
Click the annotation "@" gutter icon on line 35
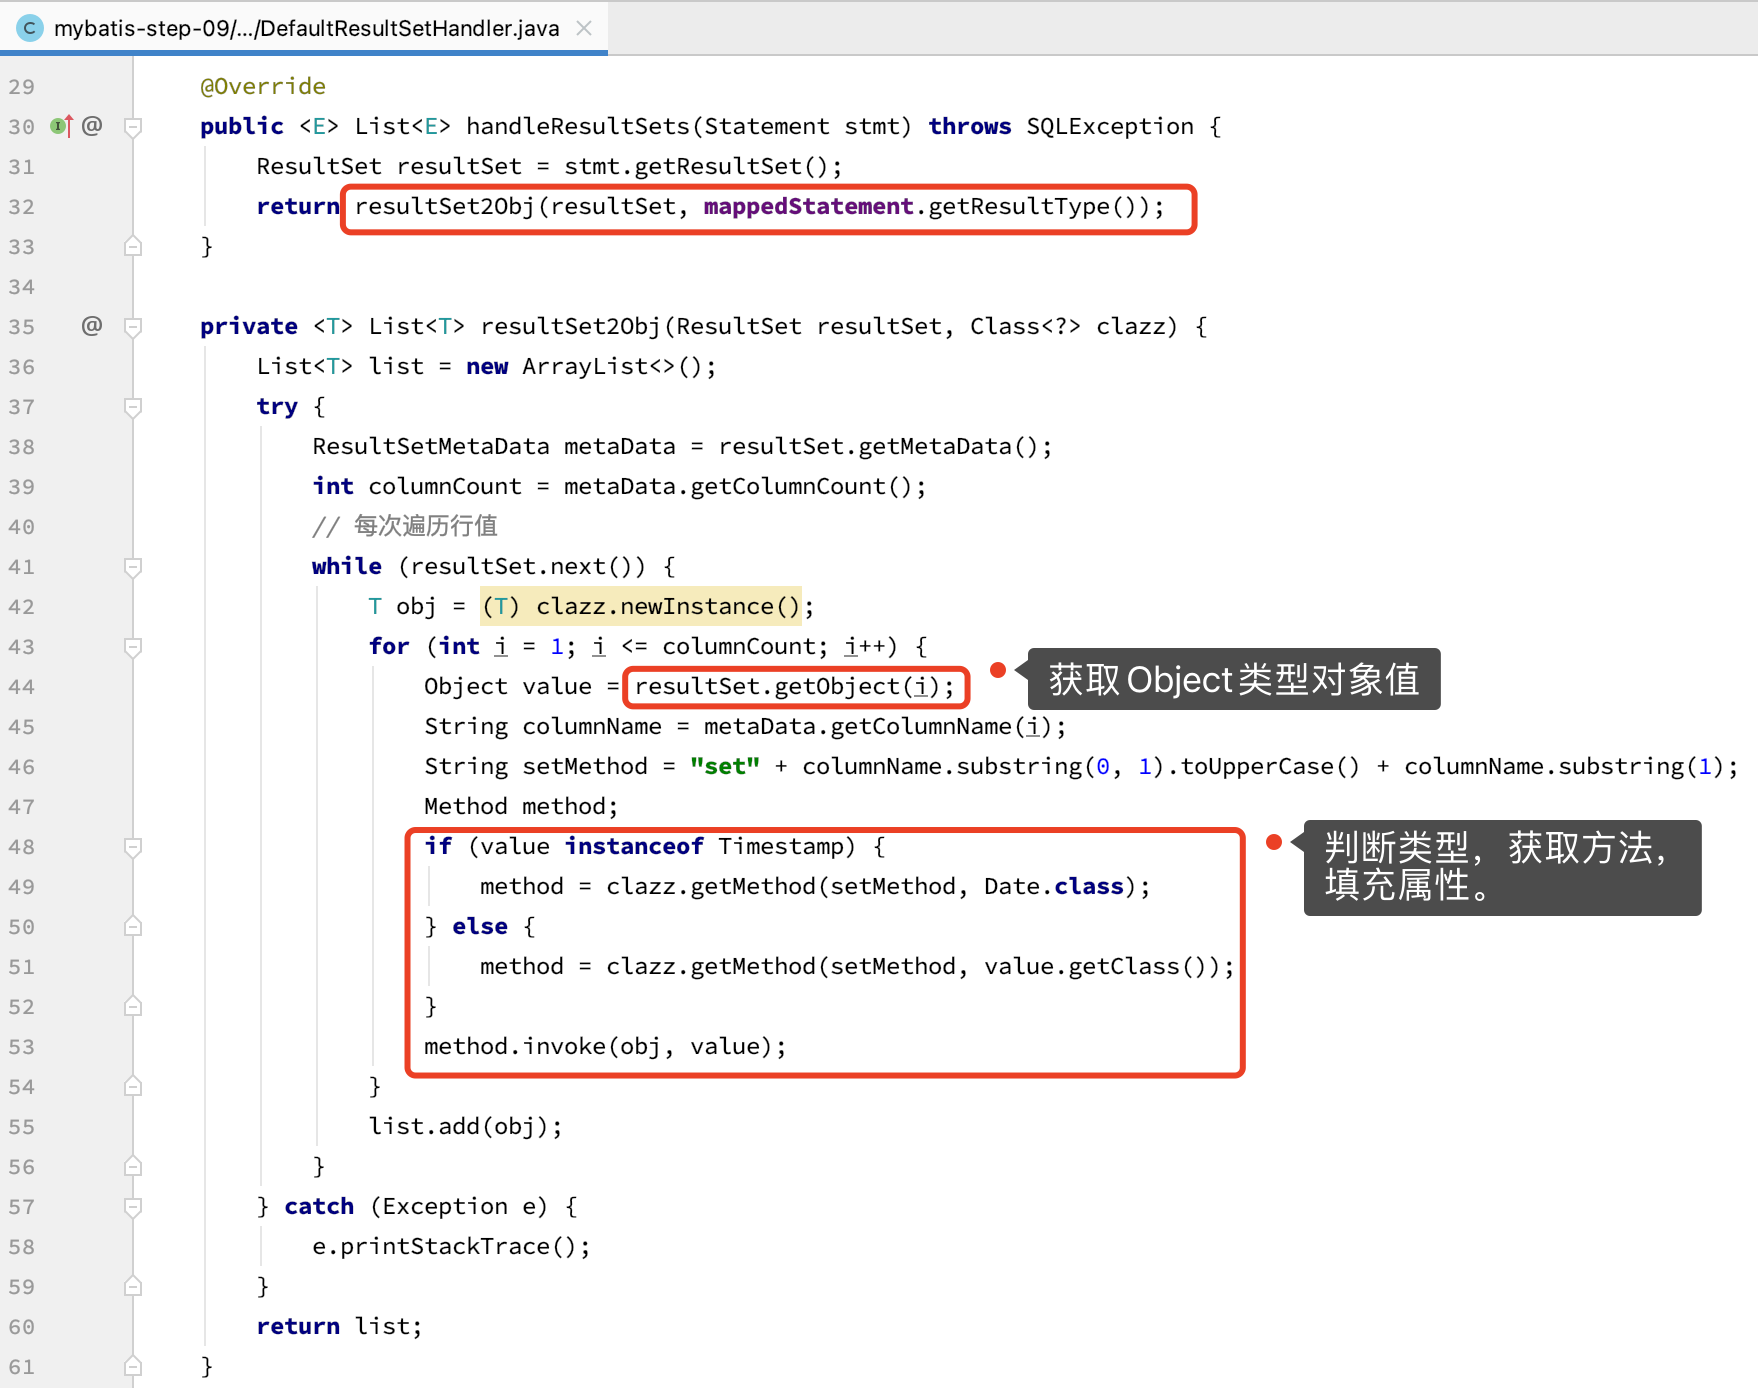[x=92, y=325]
